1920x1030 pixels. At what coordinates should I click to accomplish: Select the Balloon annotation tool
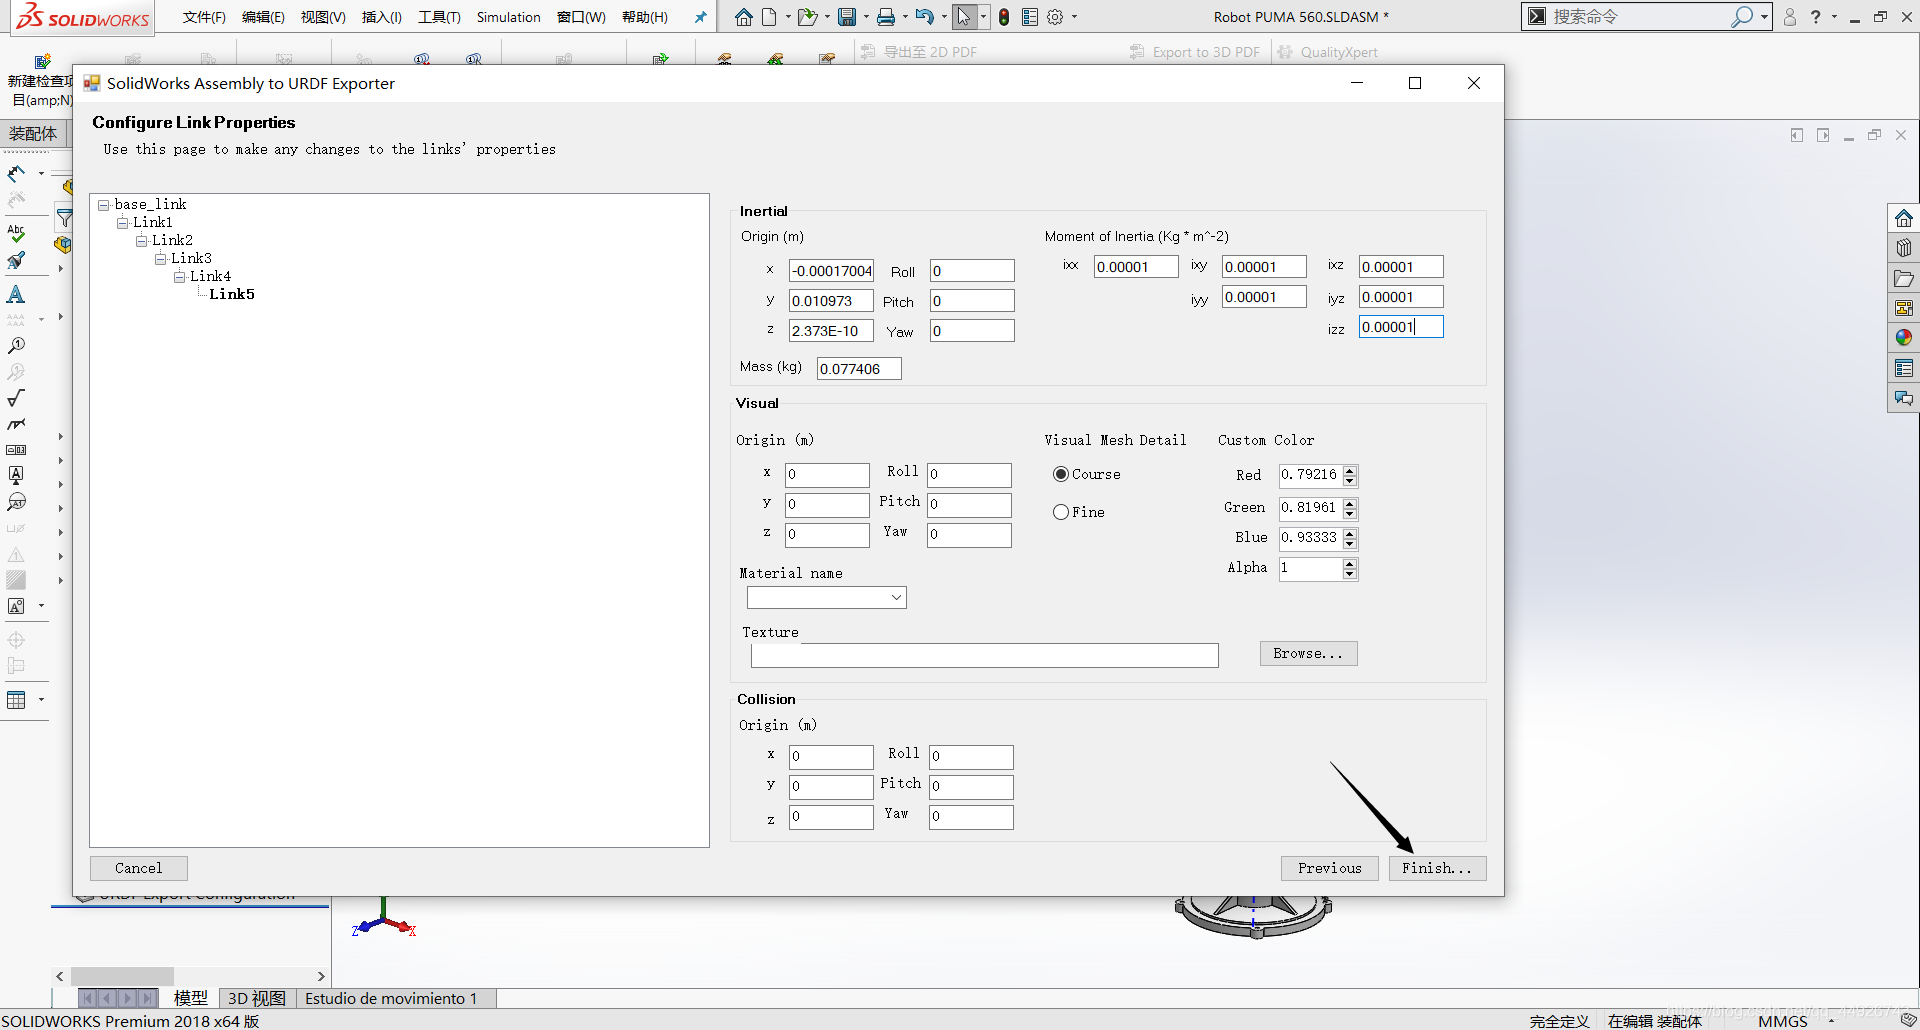coord(16,346)
